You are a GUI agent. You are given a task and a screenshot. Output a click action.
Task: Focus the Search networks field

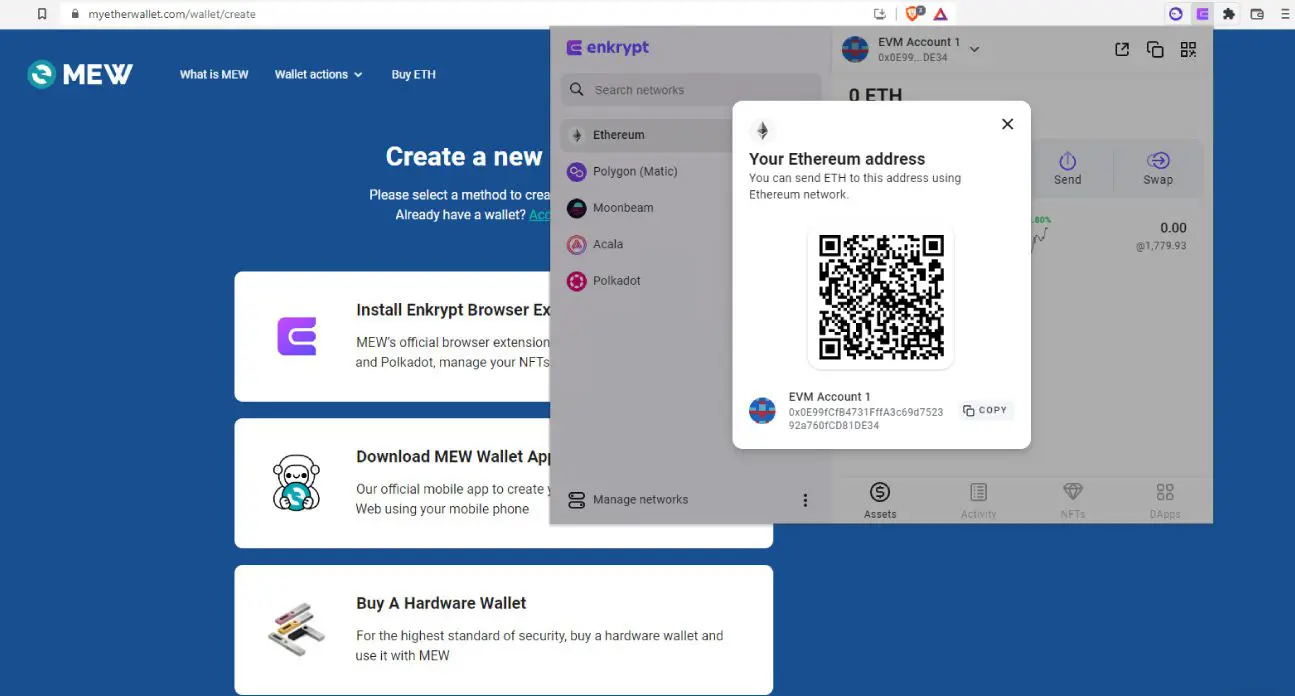pos(690,90)
